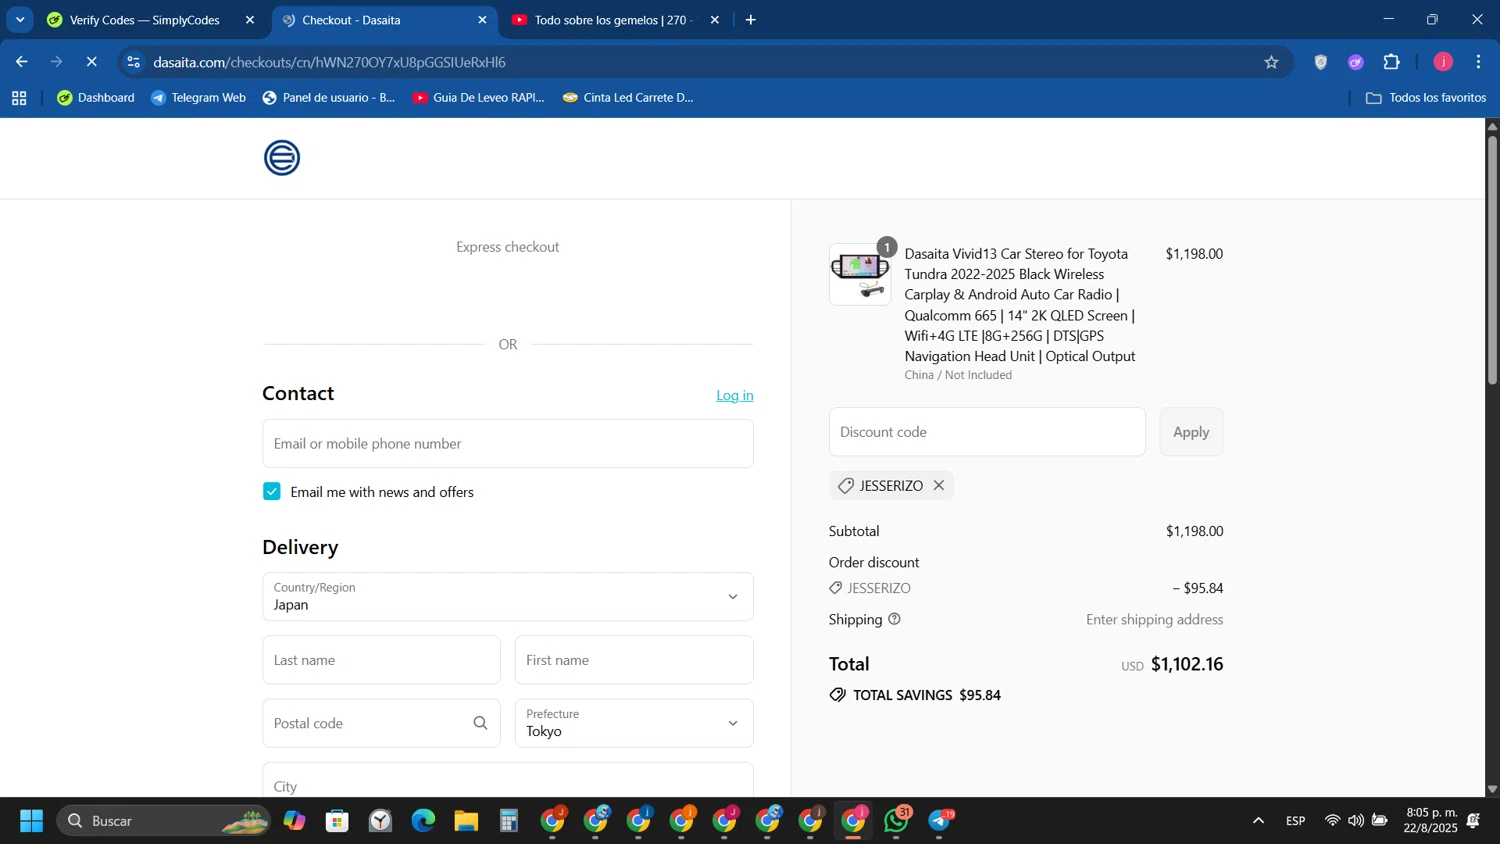
Task: Close the Checkout Dasaita tab
Action: tap(482, 20)
